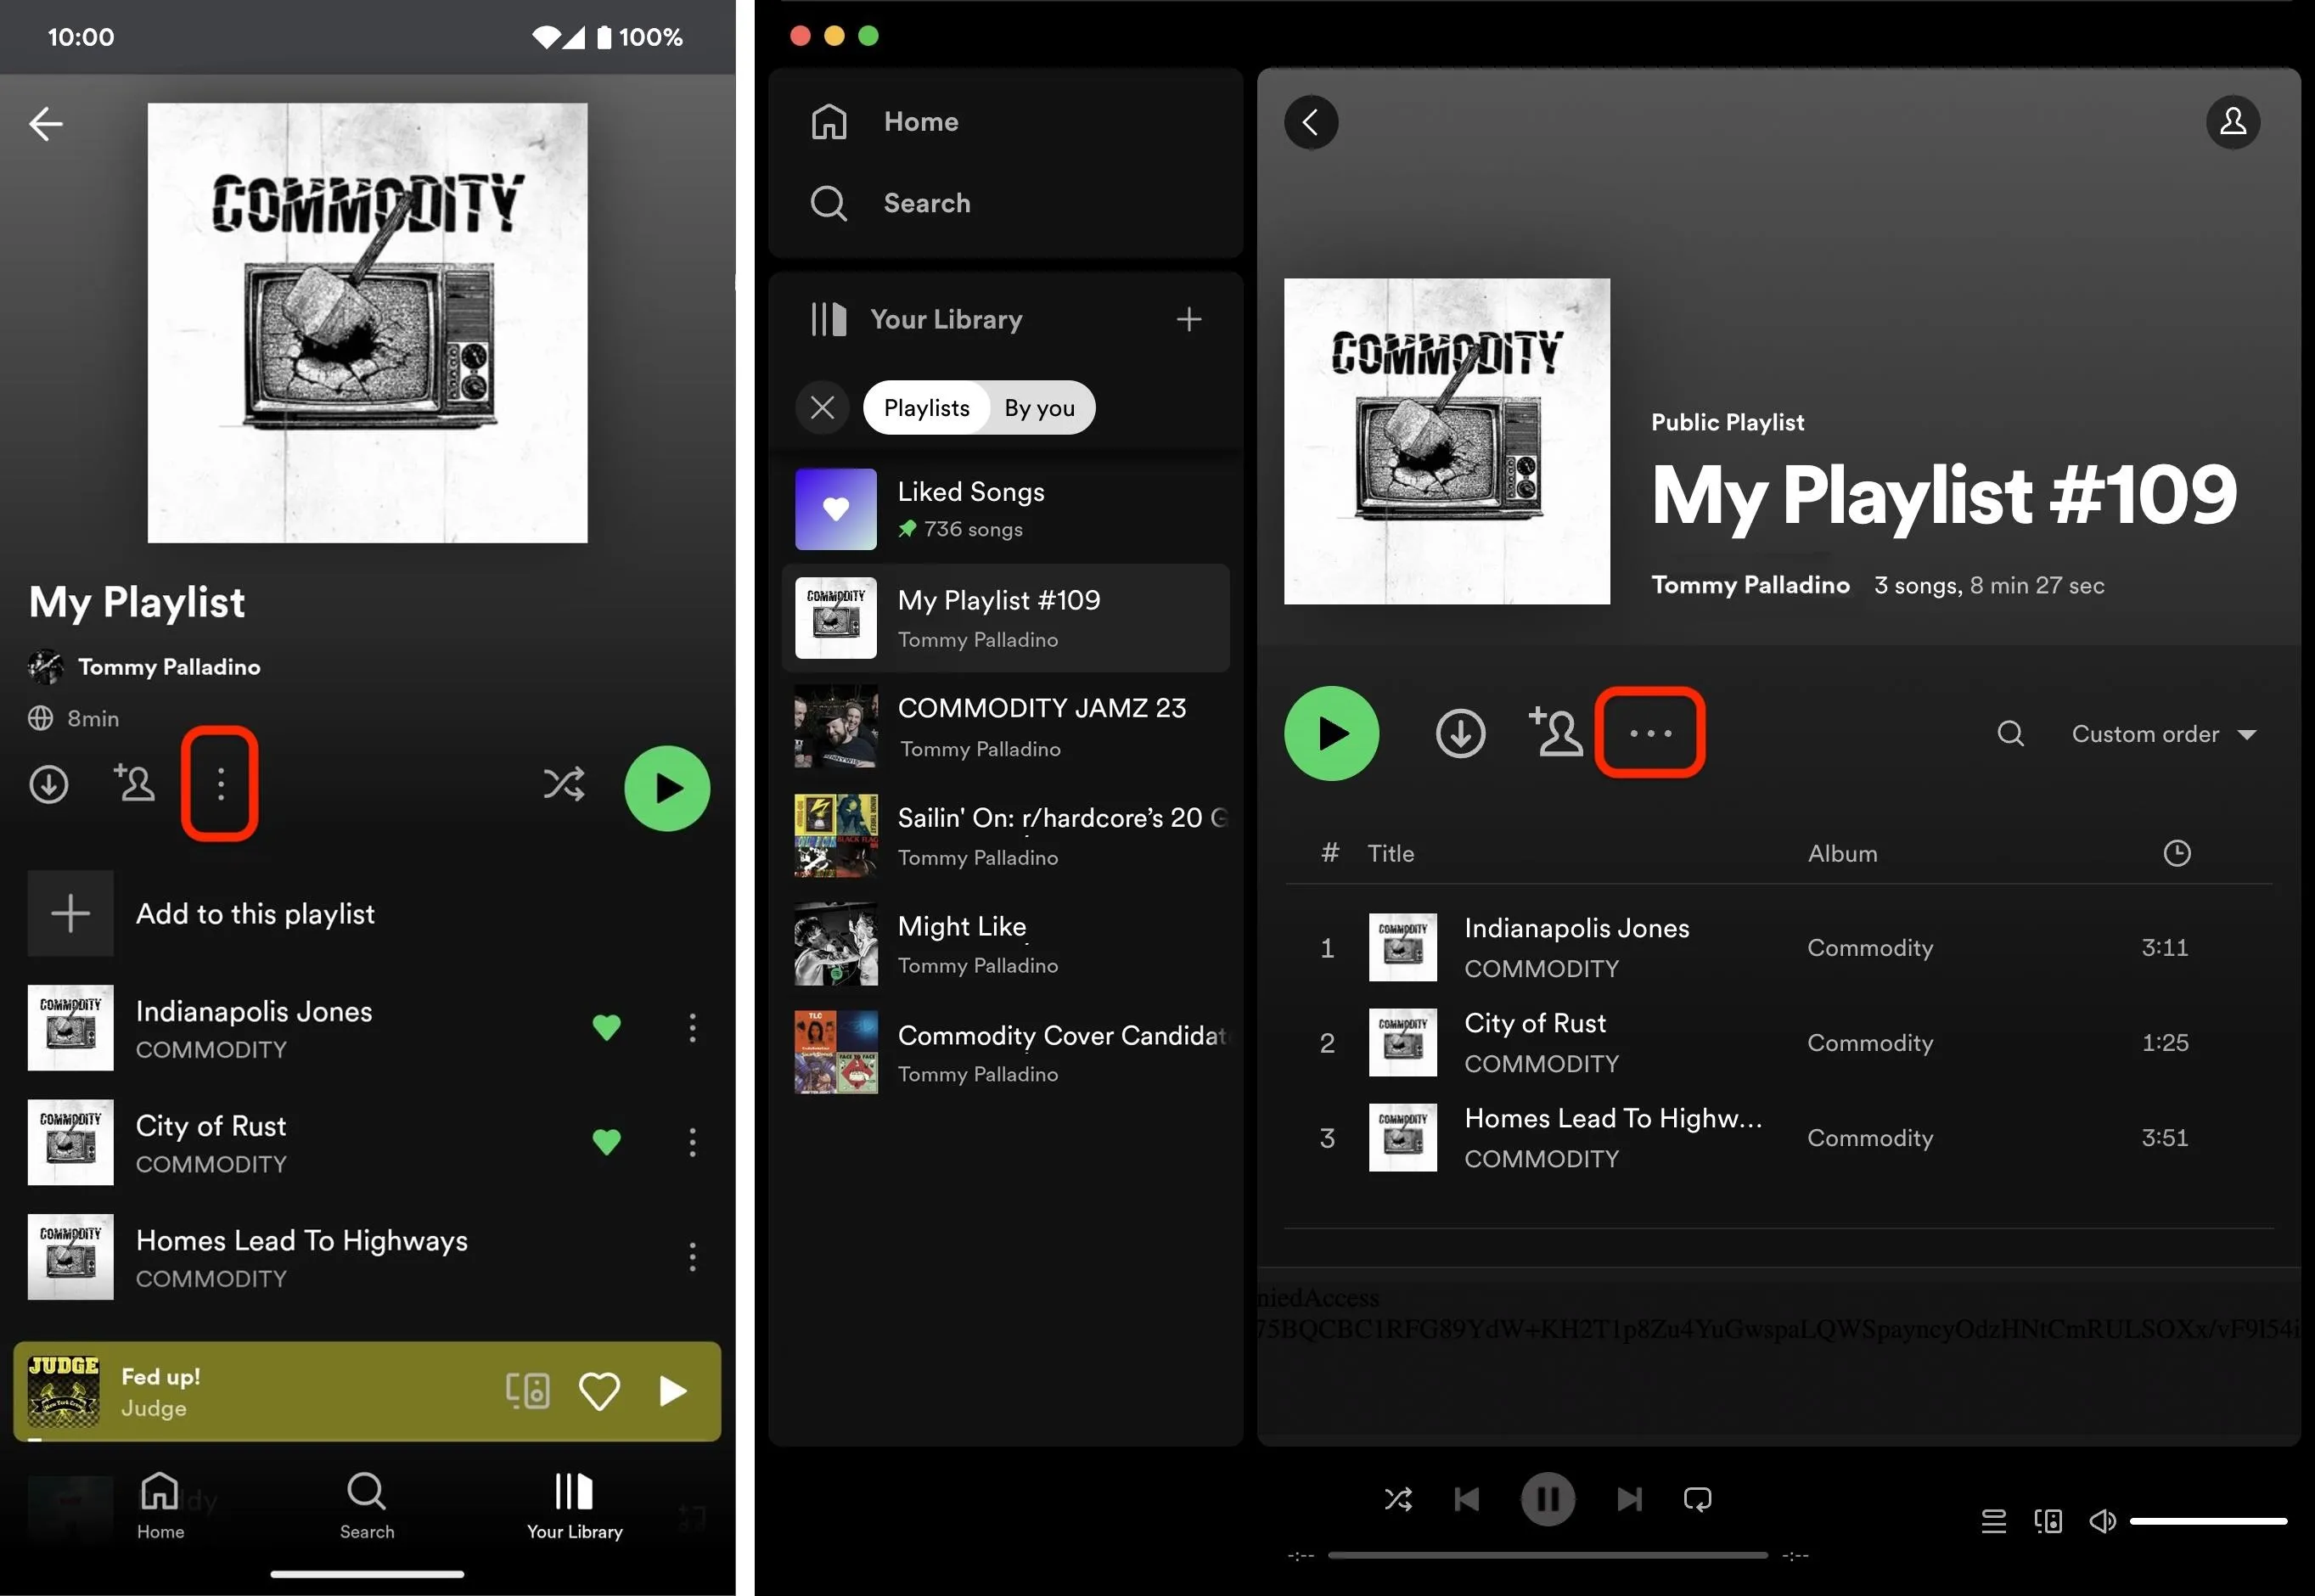The image size is (2315, 1596).
Task: Click the Album column header
Action: pos(1842,853)
